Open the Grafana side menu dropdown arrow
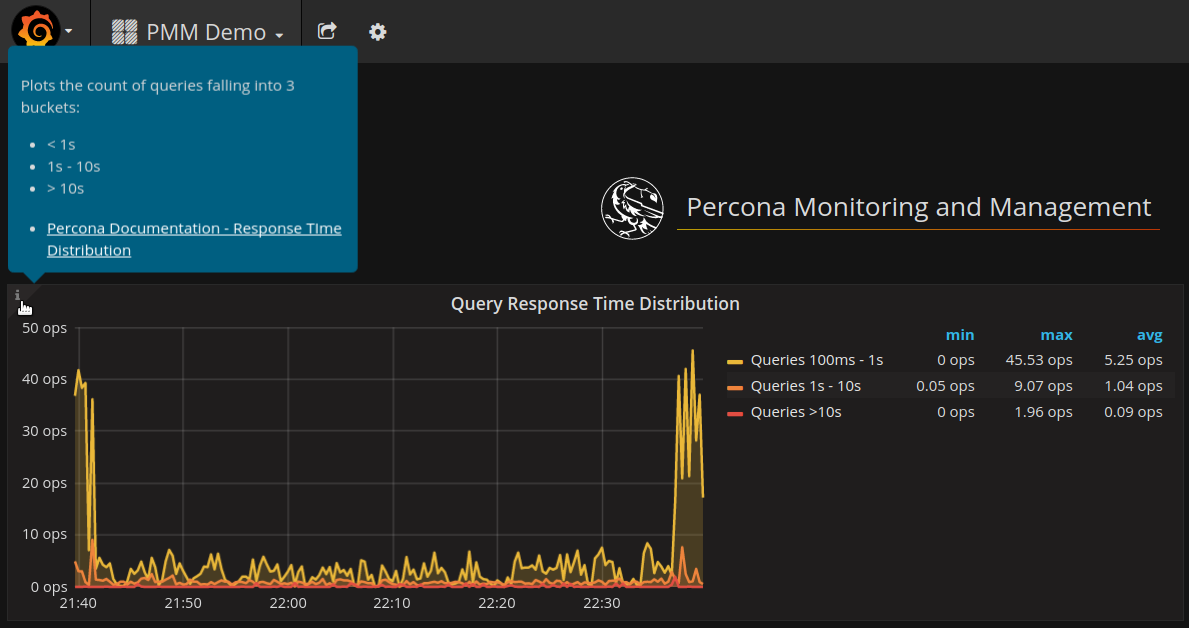 click(68, 31)
